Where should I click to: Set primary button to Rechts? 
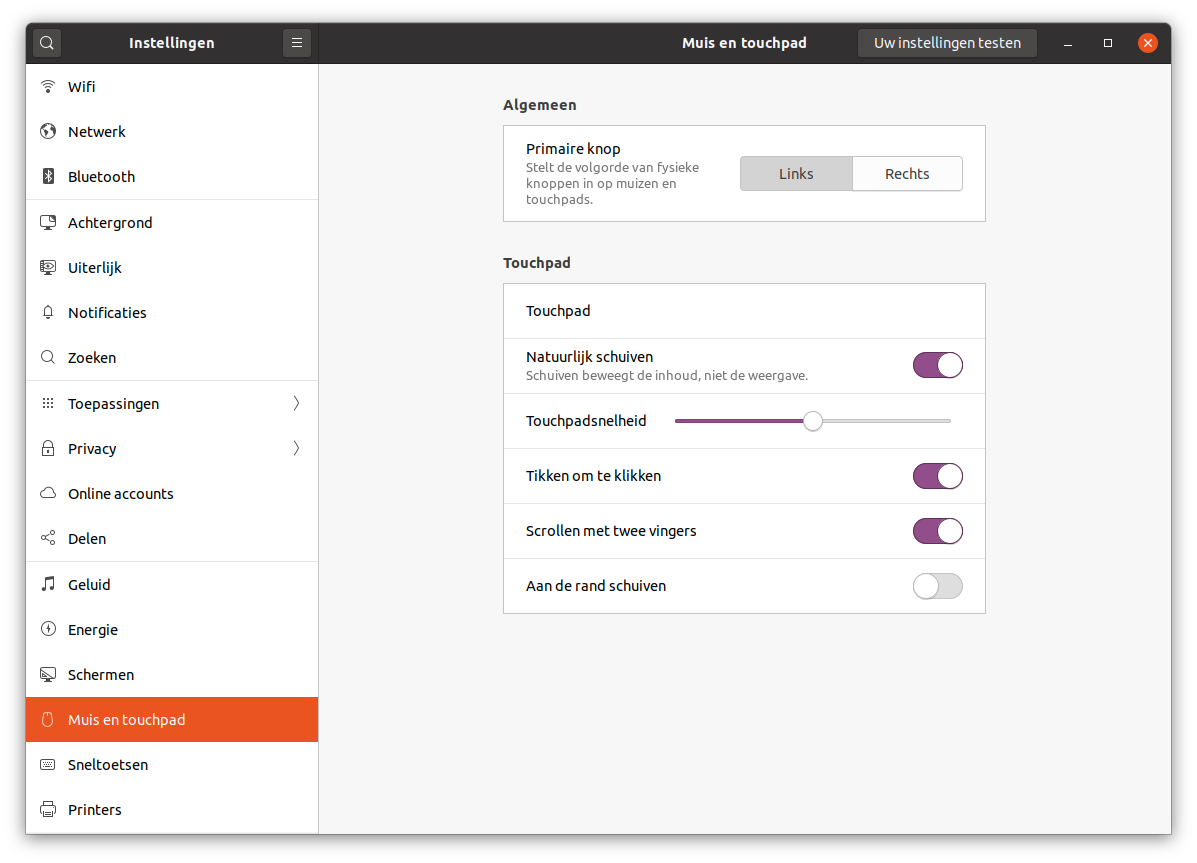point(907,174)
